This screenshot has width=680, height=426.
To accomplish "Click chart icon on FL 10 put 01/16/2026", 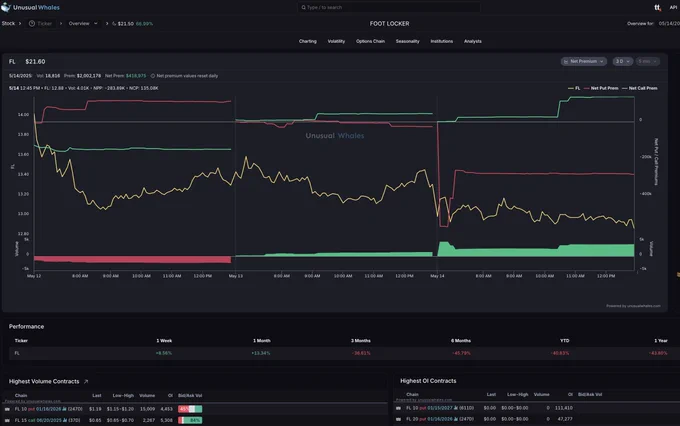I will coord(64,409).
